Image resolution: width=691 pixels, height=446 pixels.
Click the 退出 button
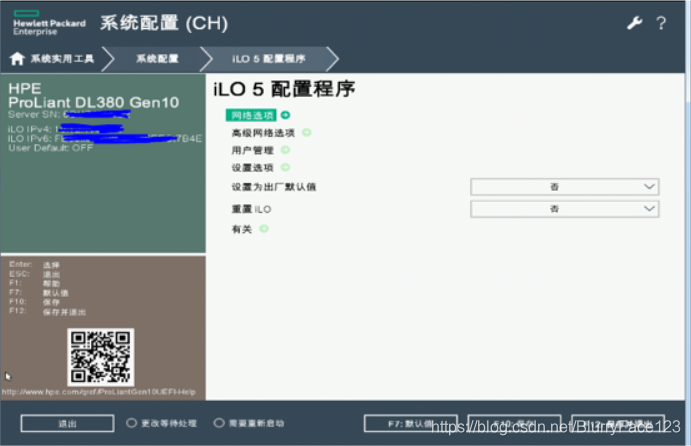(67, 424)
